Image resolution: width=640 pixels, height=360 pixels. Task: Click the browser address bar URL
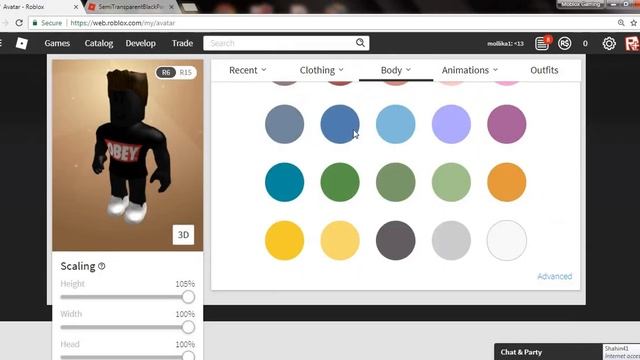[x=122, y=23]
